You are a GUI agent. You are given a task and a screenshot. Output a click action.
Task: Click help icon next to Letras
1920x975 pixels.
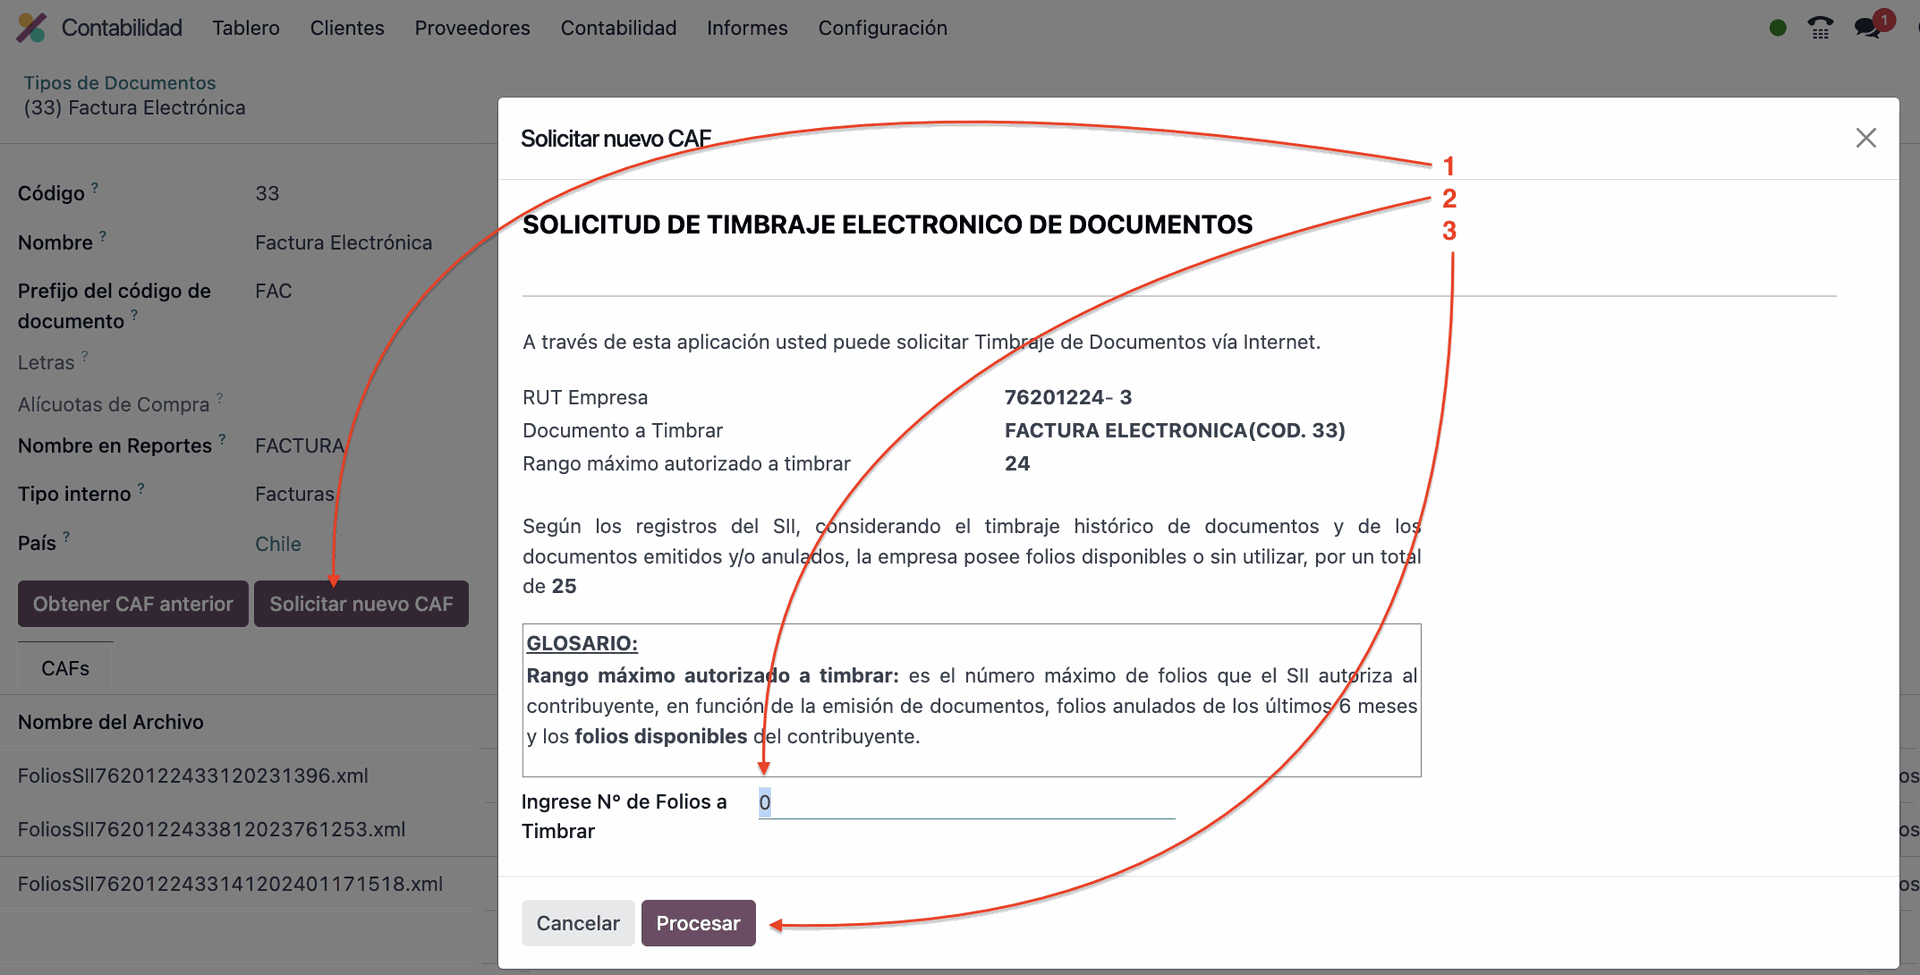point(85,355)
